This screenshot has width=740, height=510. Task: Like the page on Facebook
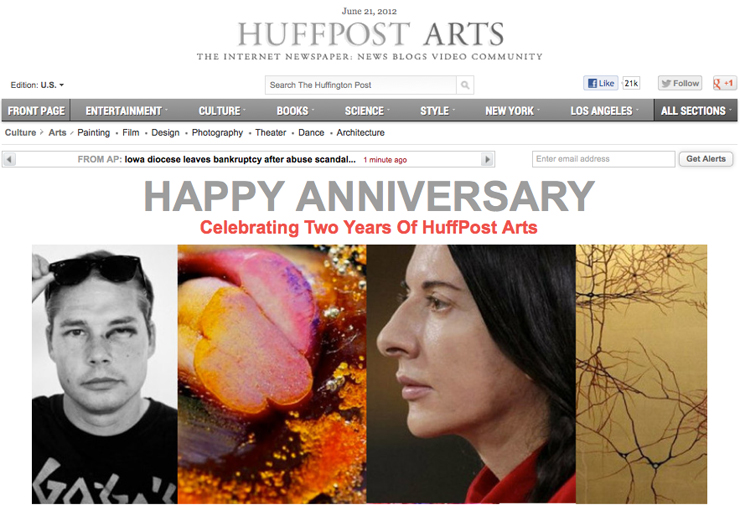pos(601,84)
